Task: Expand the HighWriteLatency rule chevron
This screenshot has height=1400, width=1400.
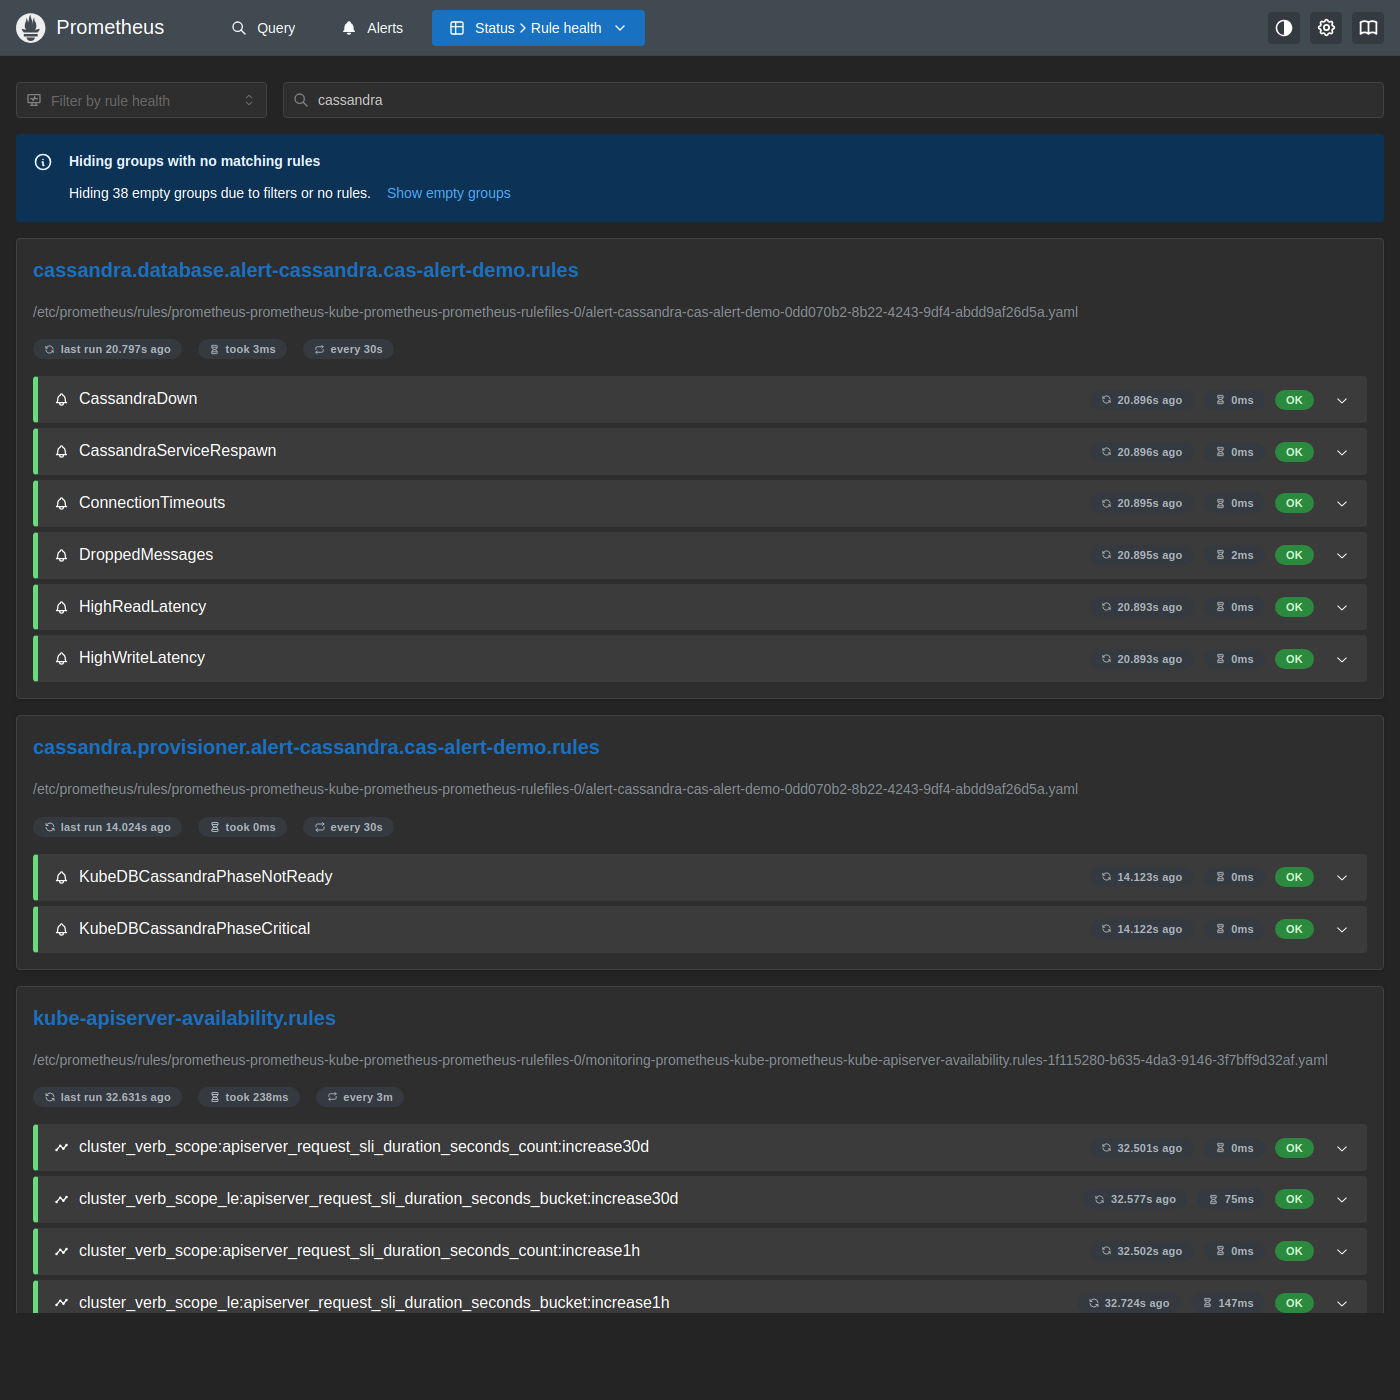Action: tap(1342, 660)
